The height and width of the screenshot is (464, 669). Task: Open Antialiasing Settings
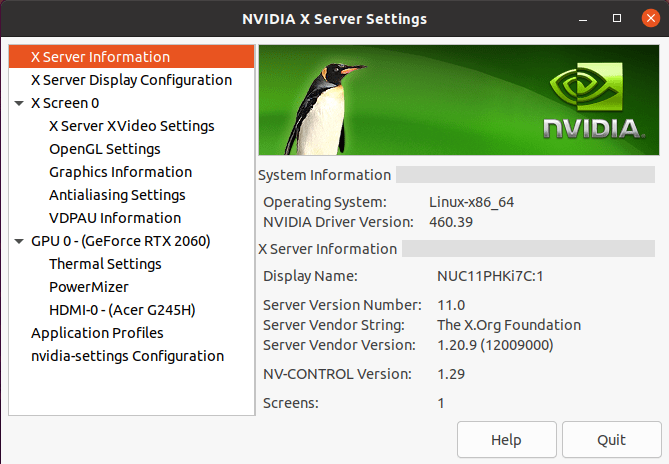117,195
